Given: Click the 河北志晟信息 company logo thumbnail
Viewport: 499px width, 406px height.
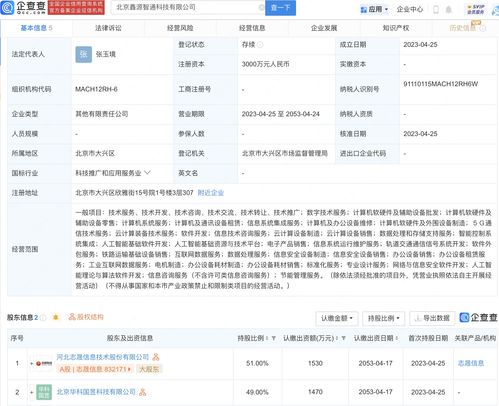Looking at the screenshot, I should [x=44, y=363].
